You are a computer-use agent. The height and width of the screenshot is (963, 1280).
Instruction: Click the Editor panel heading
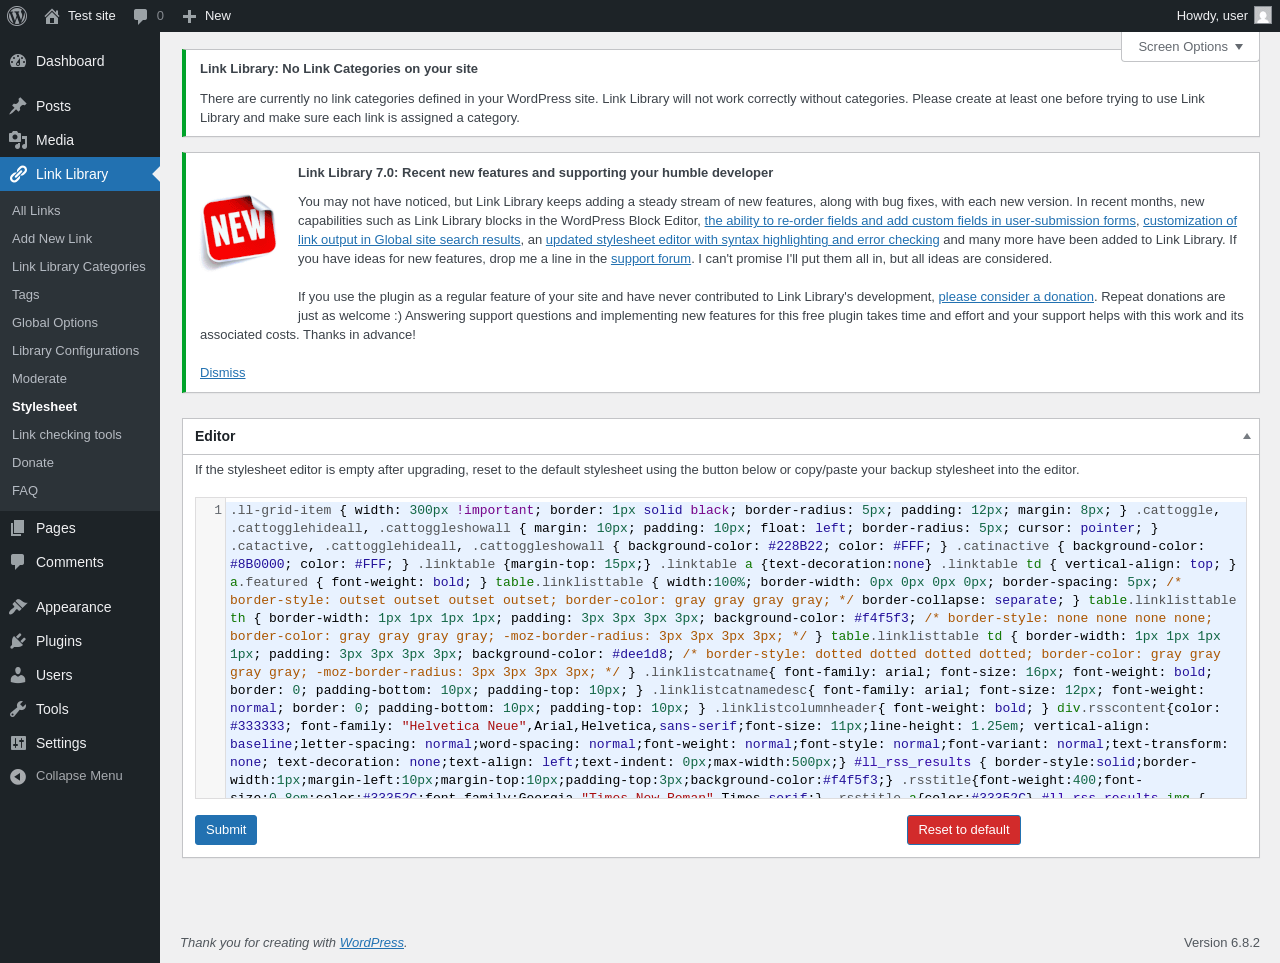pyautogui.click(x=215, y=436)
